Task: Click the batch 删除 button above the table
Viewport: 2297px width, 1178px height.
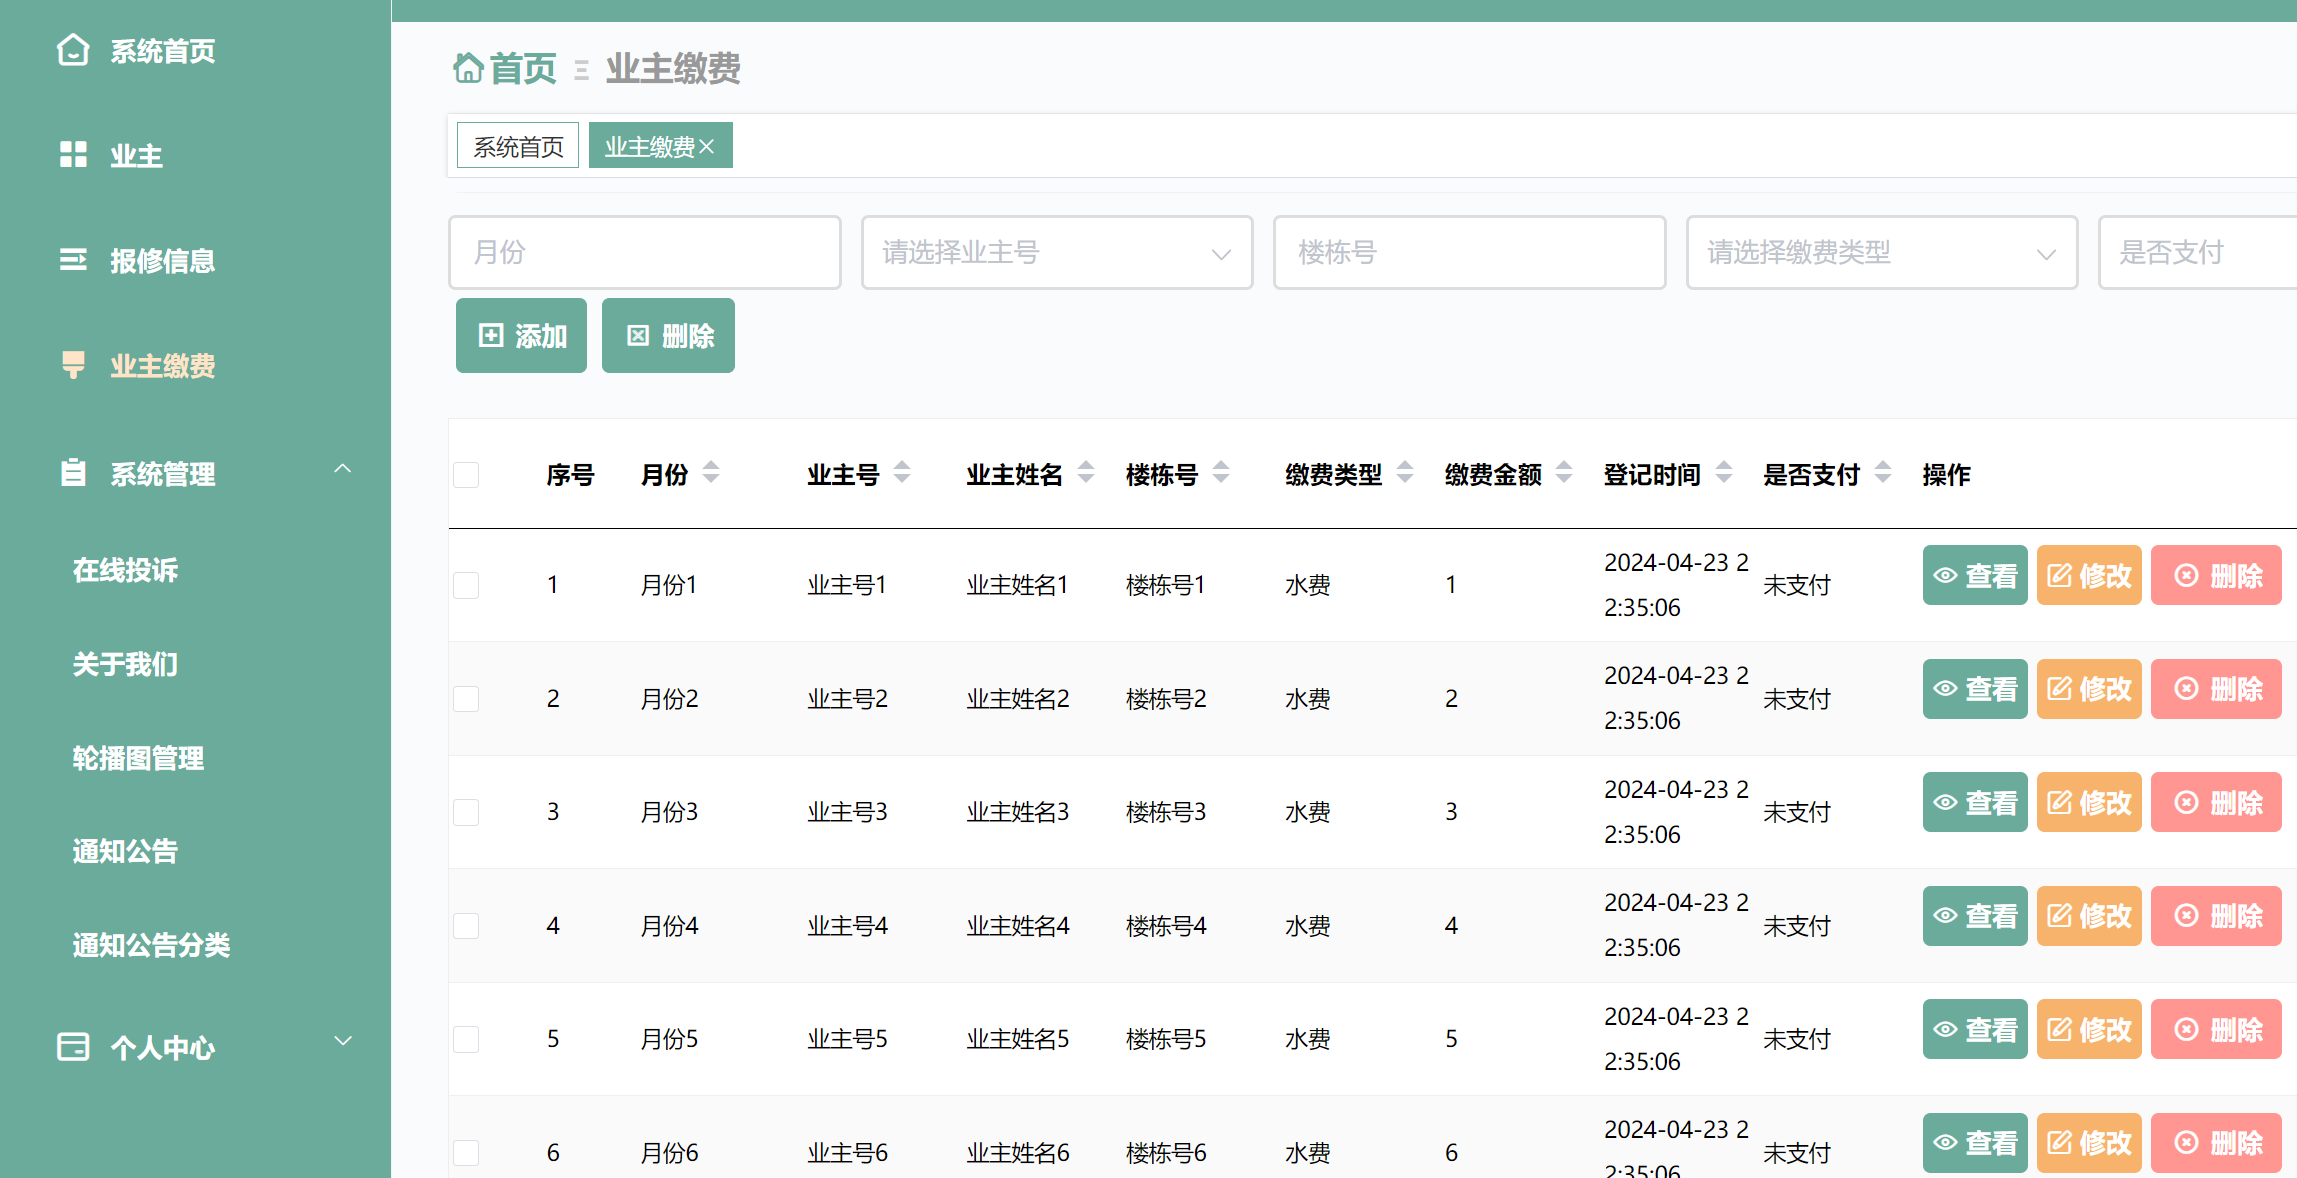Action: 668,335
